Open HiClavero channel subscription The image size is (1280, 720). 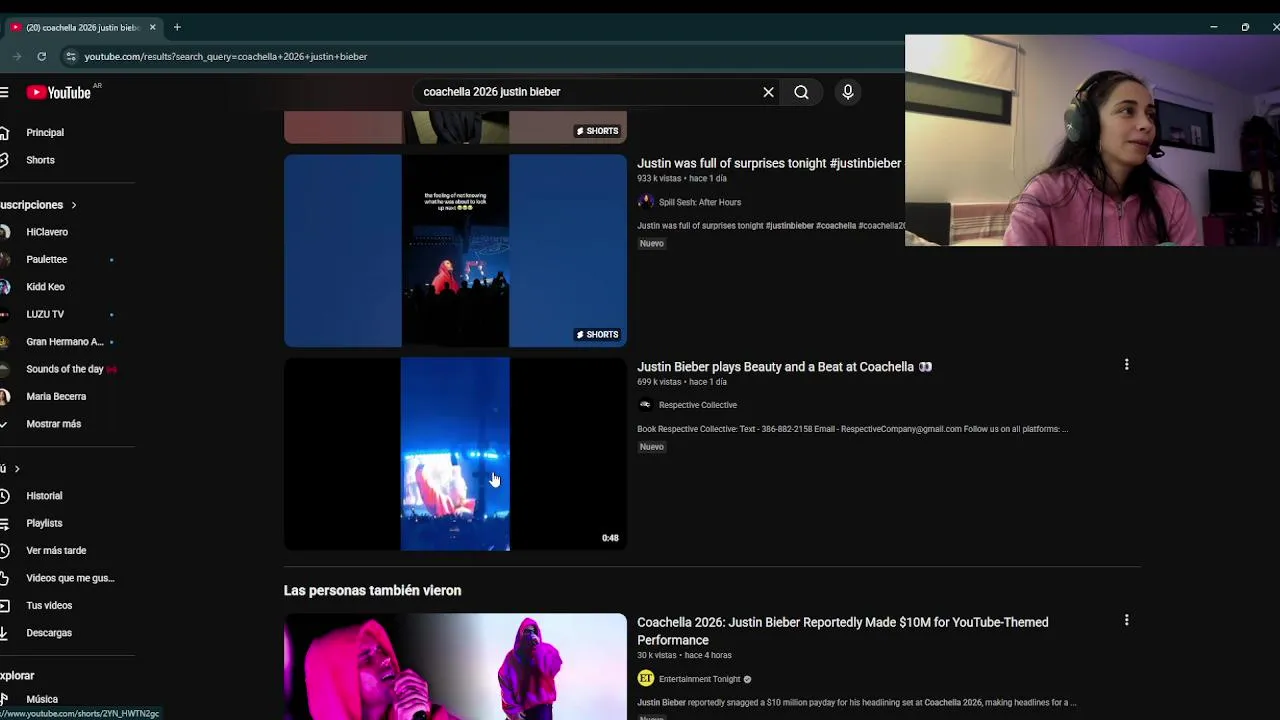[47, 232]
